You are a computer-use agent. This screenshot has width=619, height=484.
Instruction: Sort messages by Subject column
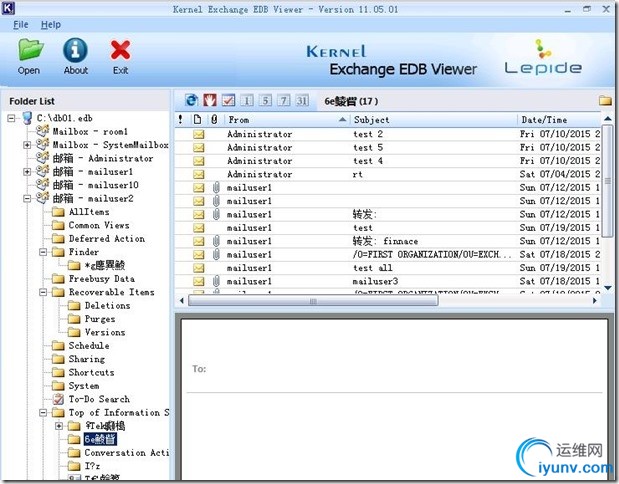(x=434, y=119)
